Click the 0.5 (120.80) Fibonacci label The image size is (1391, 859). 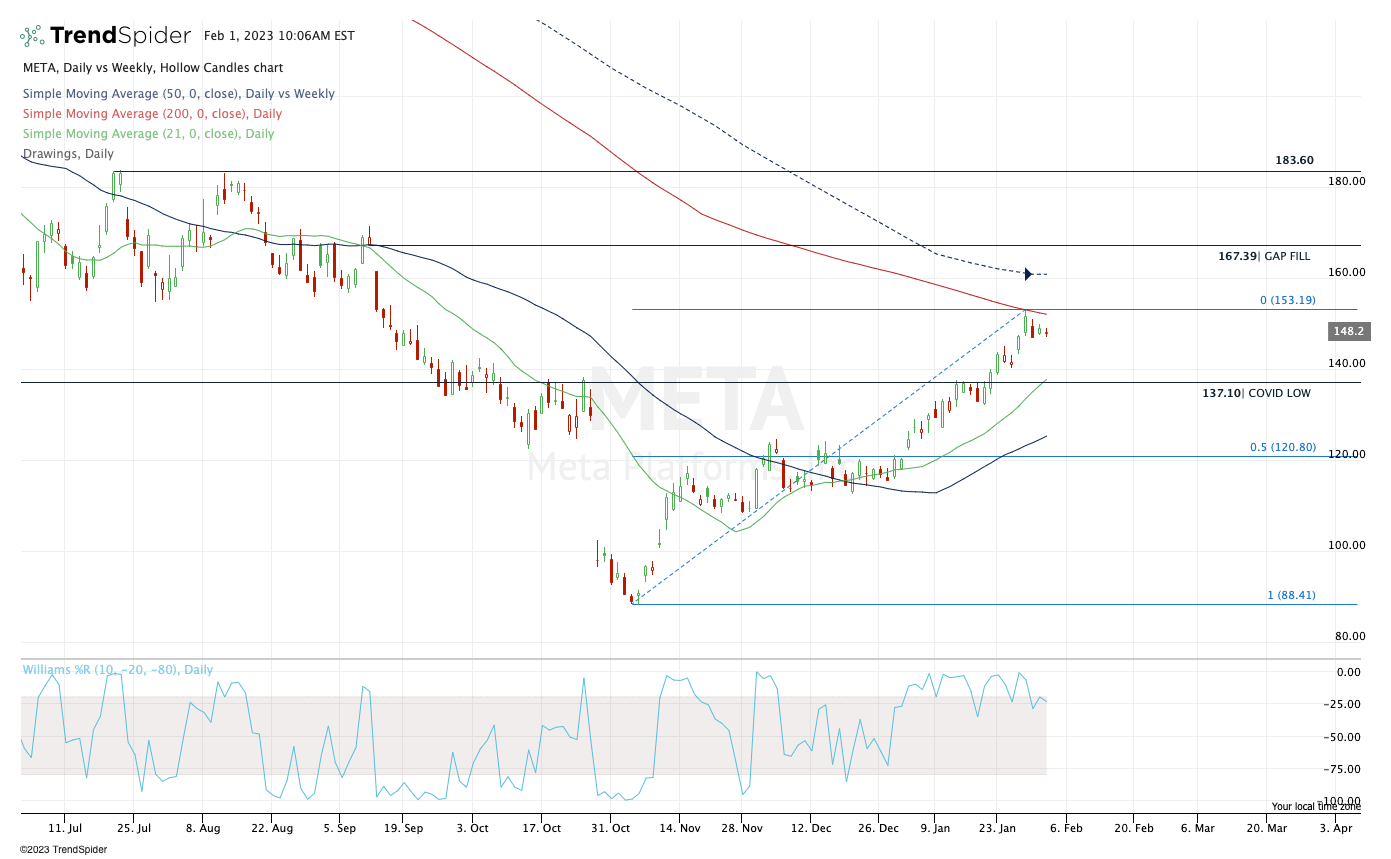tap(1283, 447)
